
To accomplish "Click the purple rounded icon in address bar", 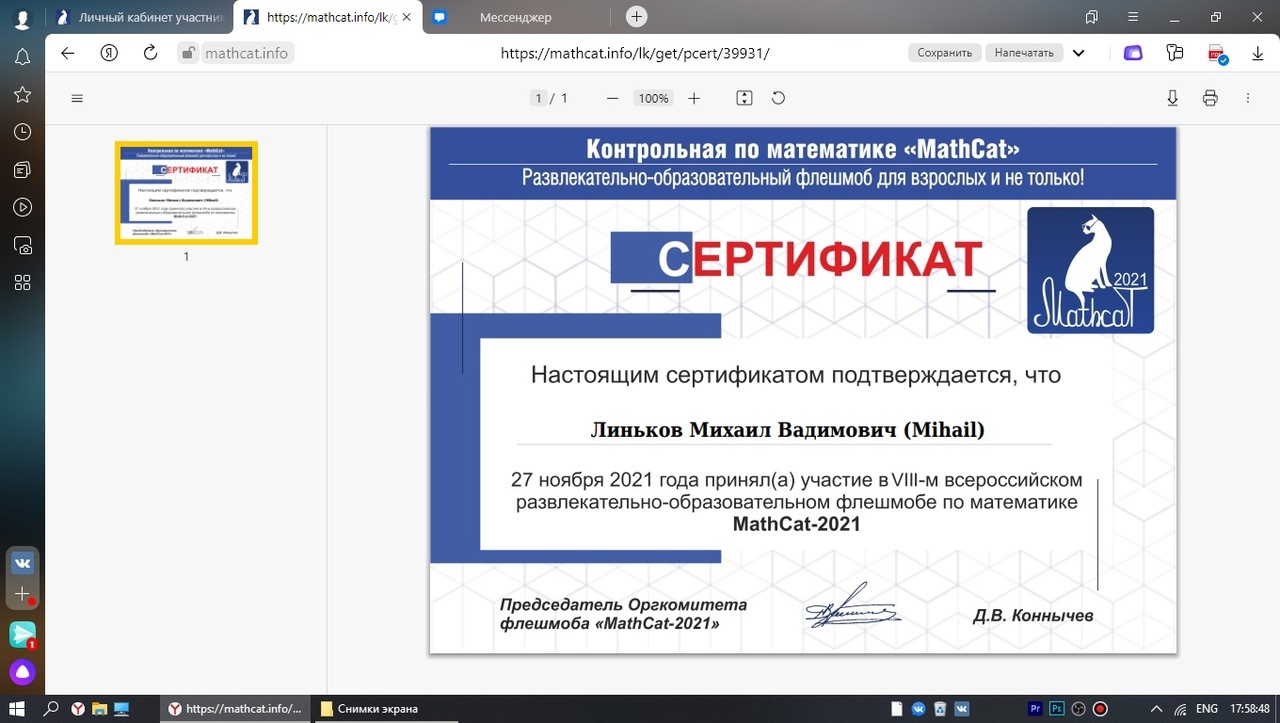I will [1133, 53].
